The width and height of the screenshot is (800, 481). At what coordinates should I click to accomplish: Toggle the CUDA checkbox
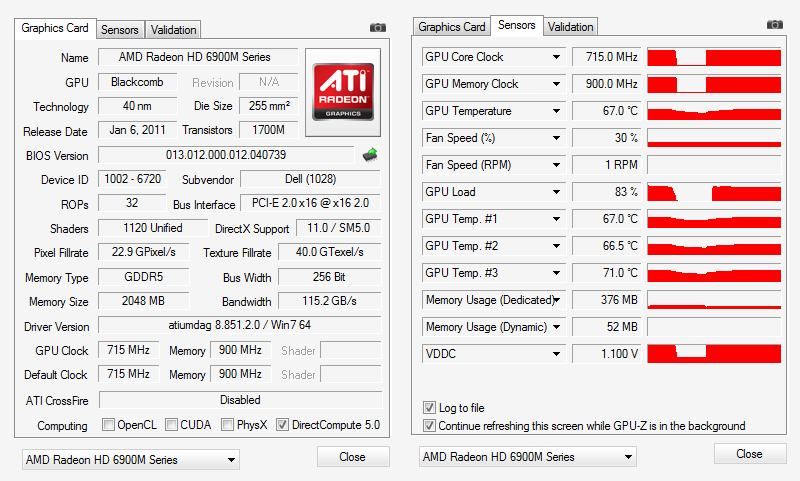coord(171,424)
